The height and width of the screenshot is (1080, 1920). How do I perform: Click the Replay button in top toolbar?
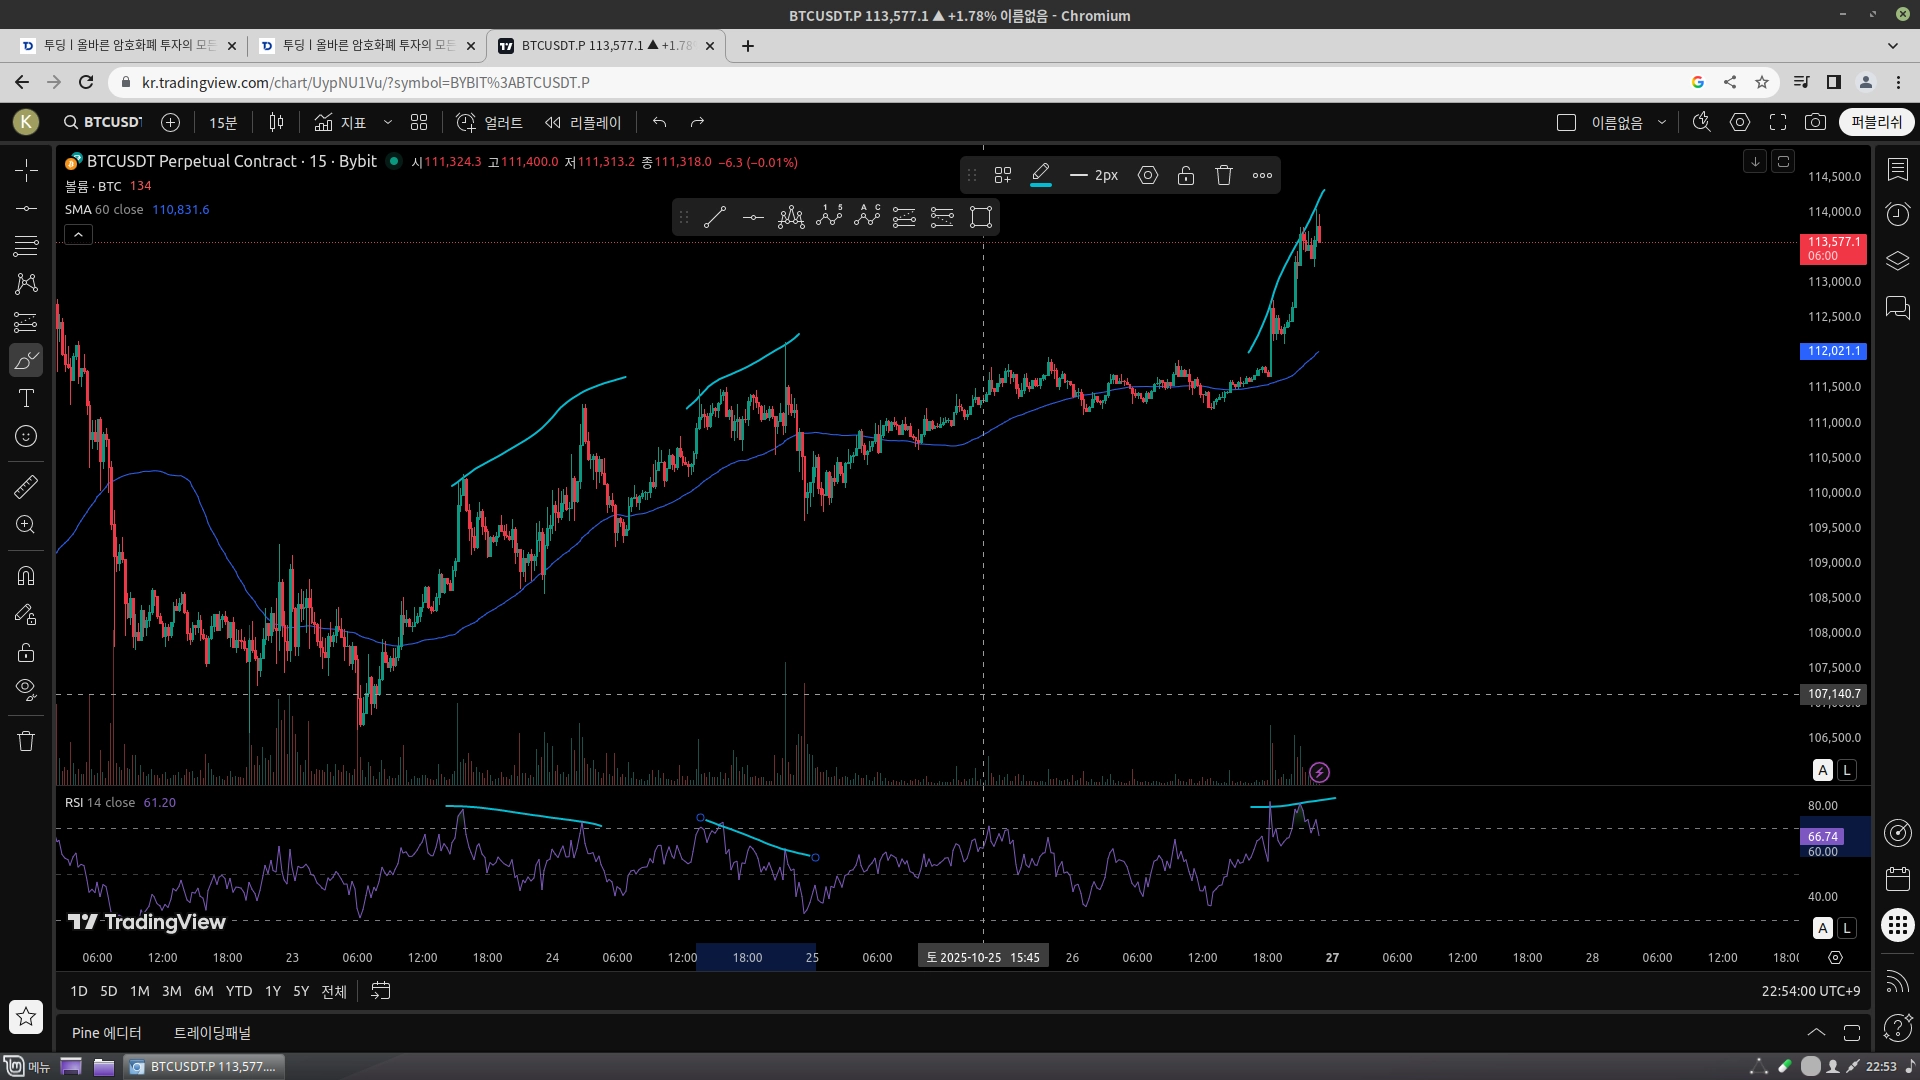(x=583, y=122)
